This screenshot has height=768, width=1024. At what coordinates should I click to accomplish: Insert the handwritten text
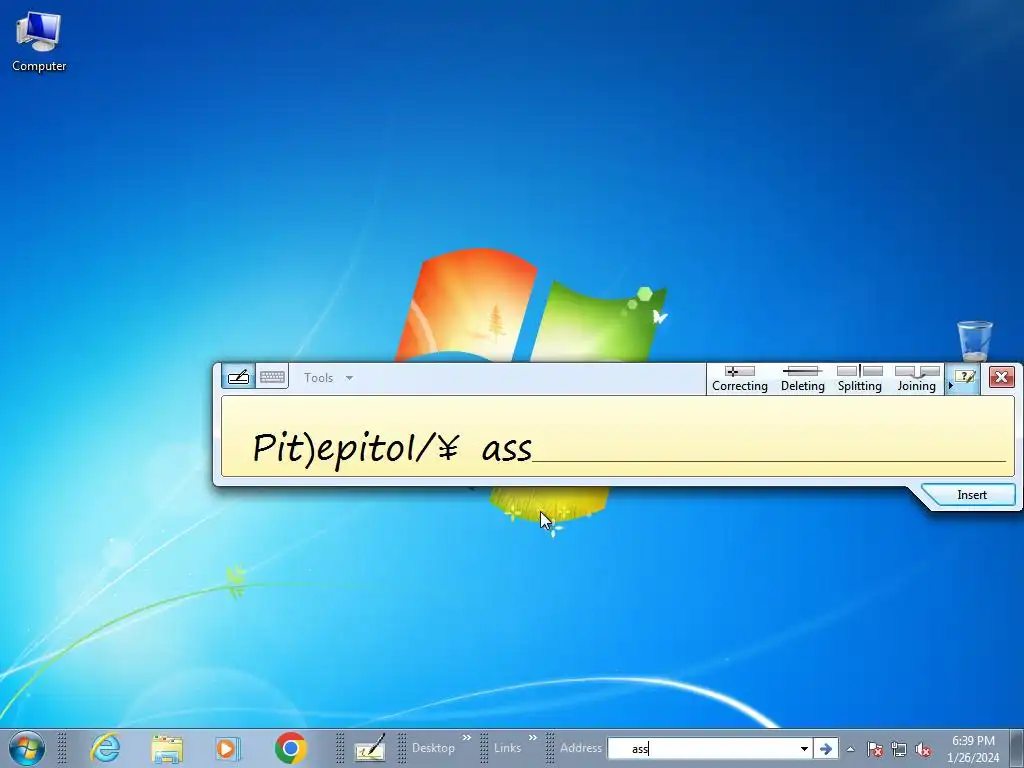click(971, 494)
